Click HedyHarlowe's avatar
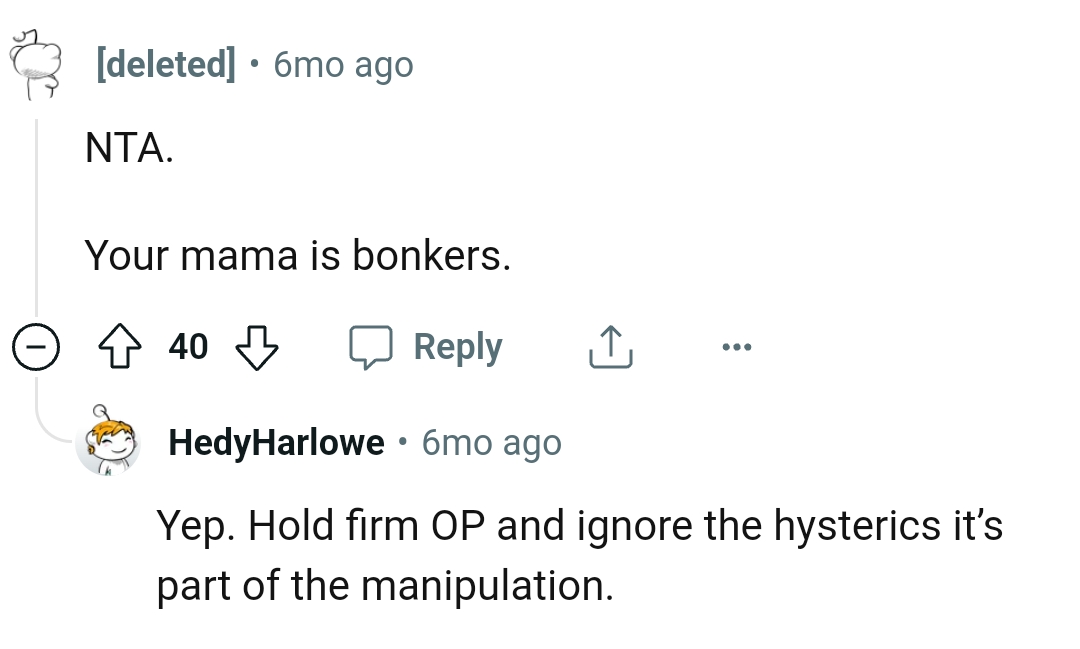 tap(110, 441)
